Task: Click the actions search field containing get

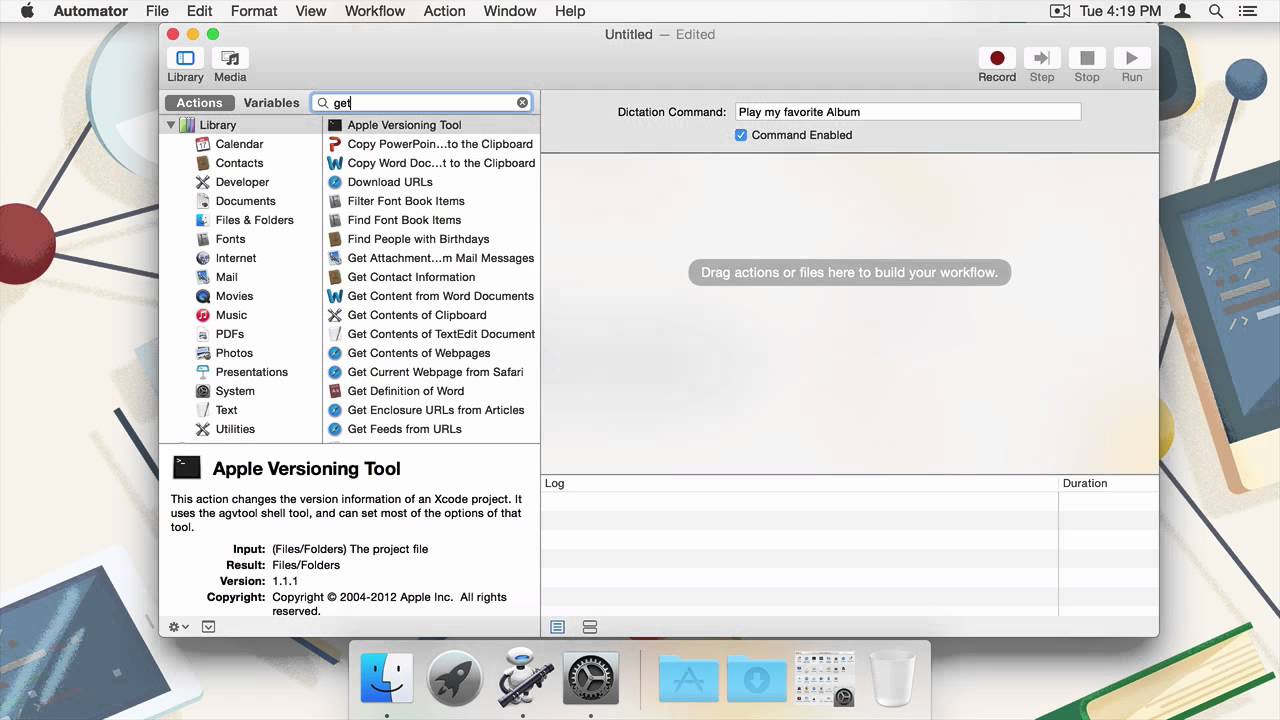Action: coord(422,103)
